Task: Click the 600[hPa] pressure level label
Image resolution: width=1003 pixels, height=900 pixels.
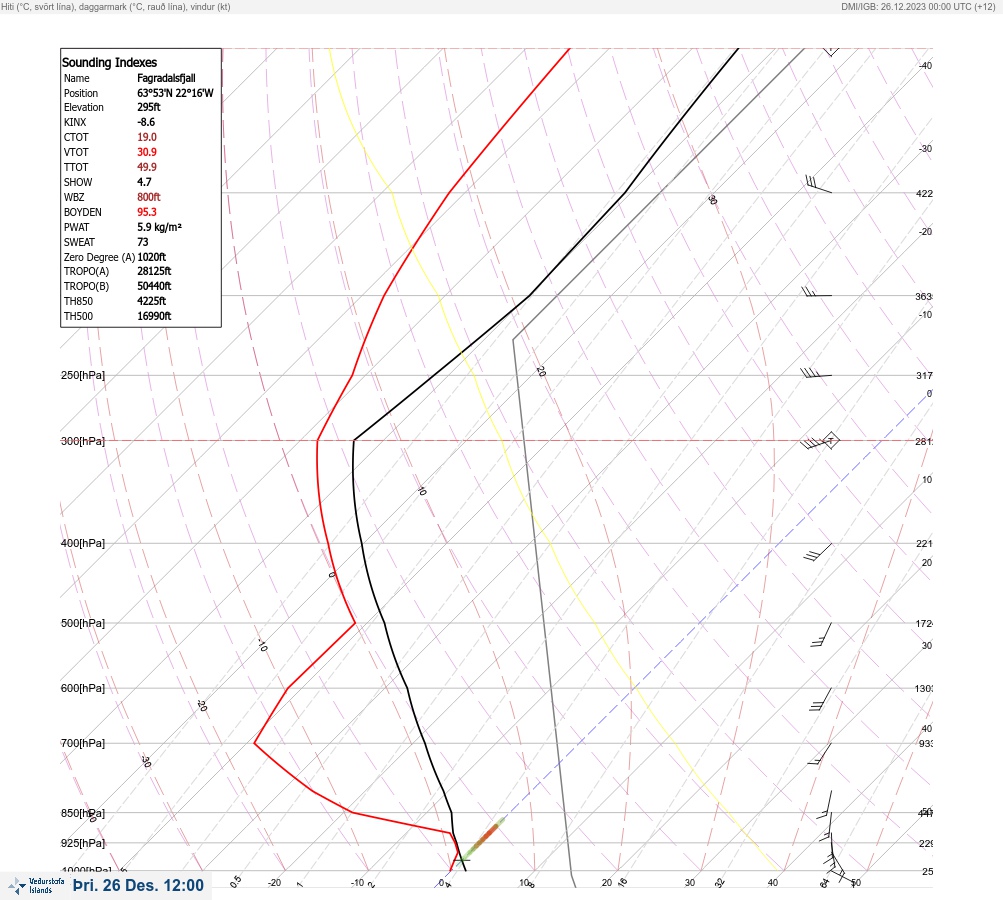Action: point(83,688)
